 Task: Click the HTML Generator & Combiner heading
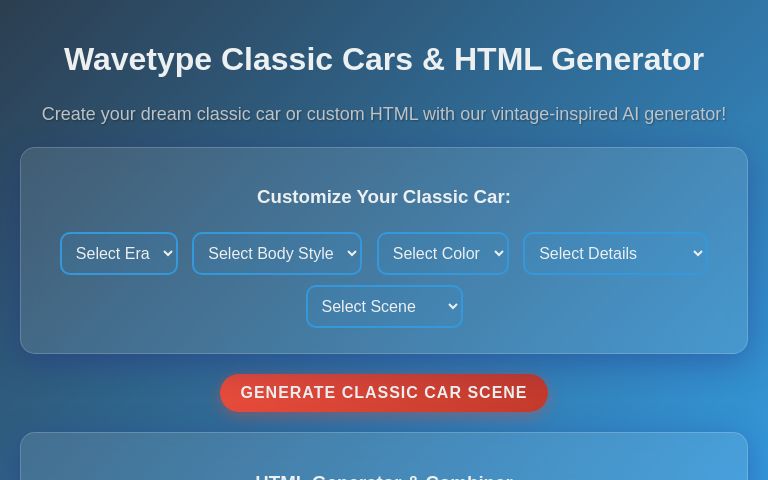[384, 477]
